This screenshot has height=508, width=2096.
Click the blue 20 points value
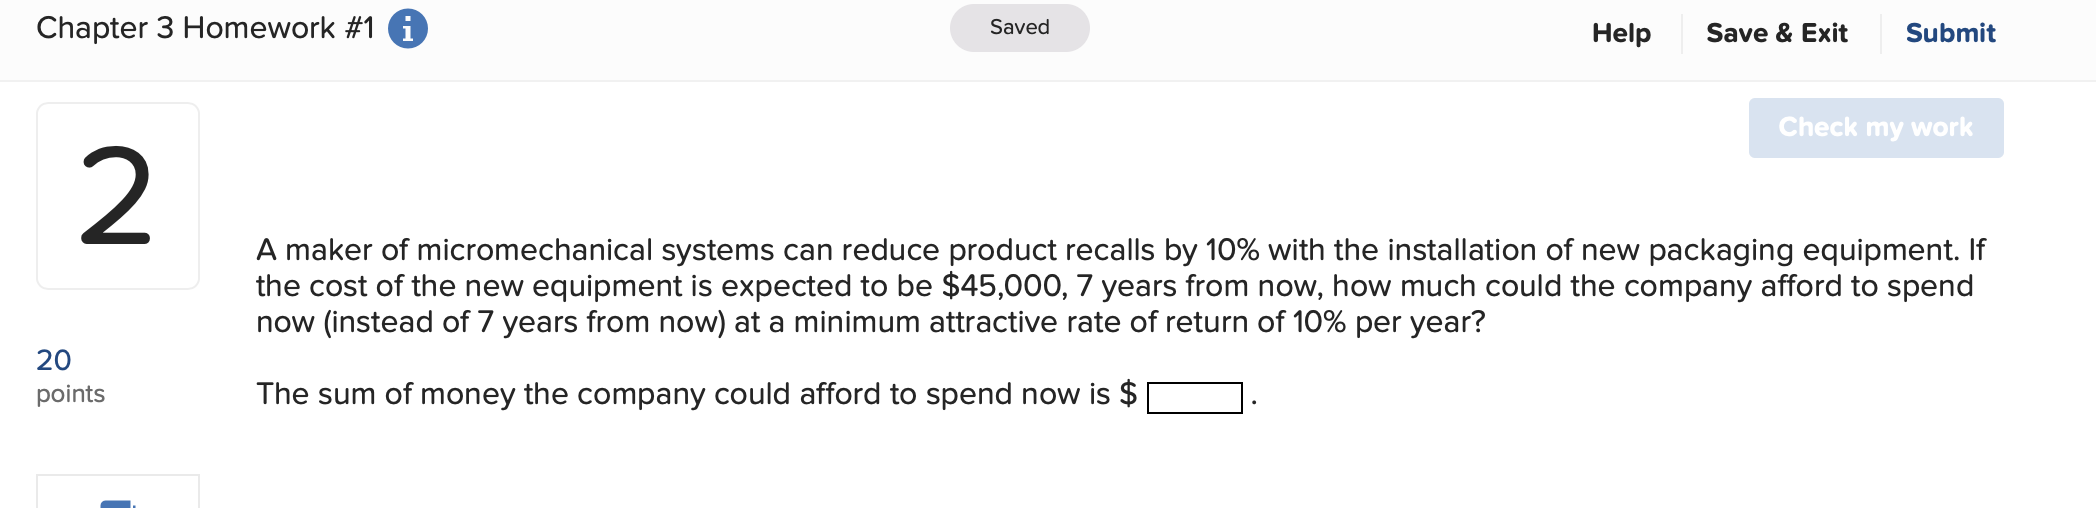[x=54, y=360]
